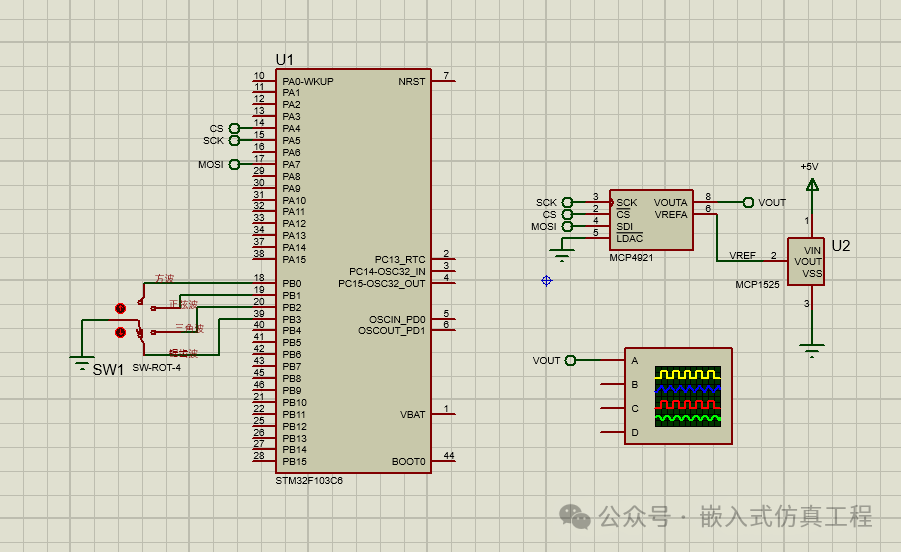Click the VBAT pin label
The height and width of the screenshot is (552, 901).
pos(413,415)
